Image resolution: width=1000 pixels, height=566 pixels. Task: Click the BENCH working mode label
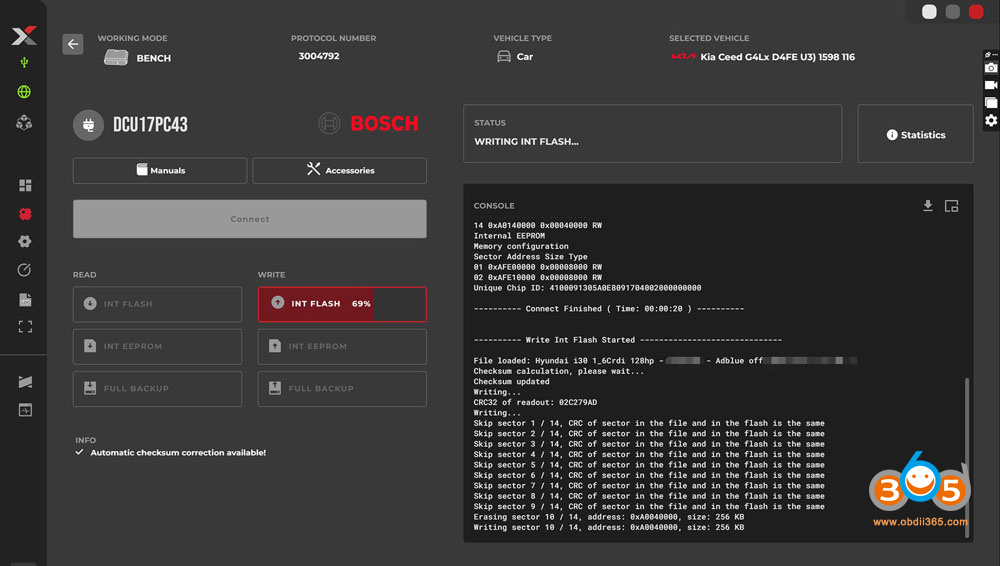pyautogui.click(x=154, y=58)
